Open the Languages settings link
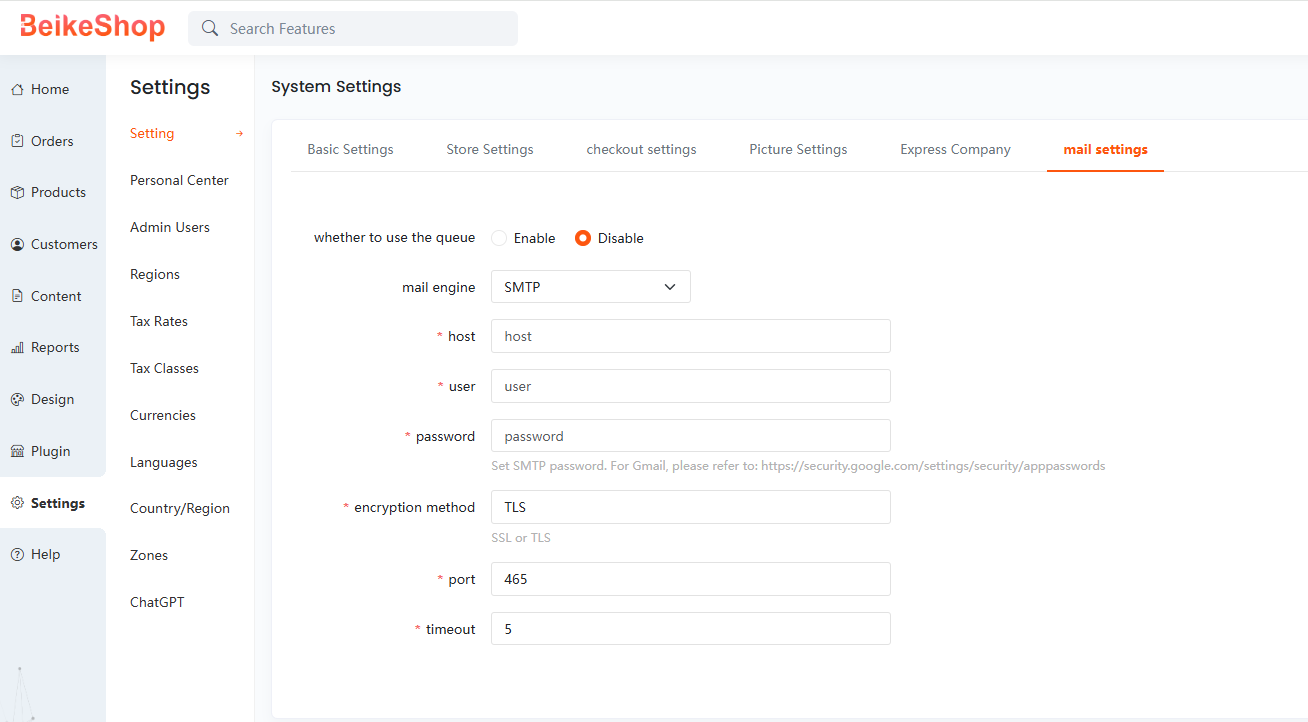 pyautogui.click(x=164, y=462)
